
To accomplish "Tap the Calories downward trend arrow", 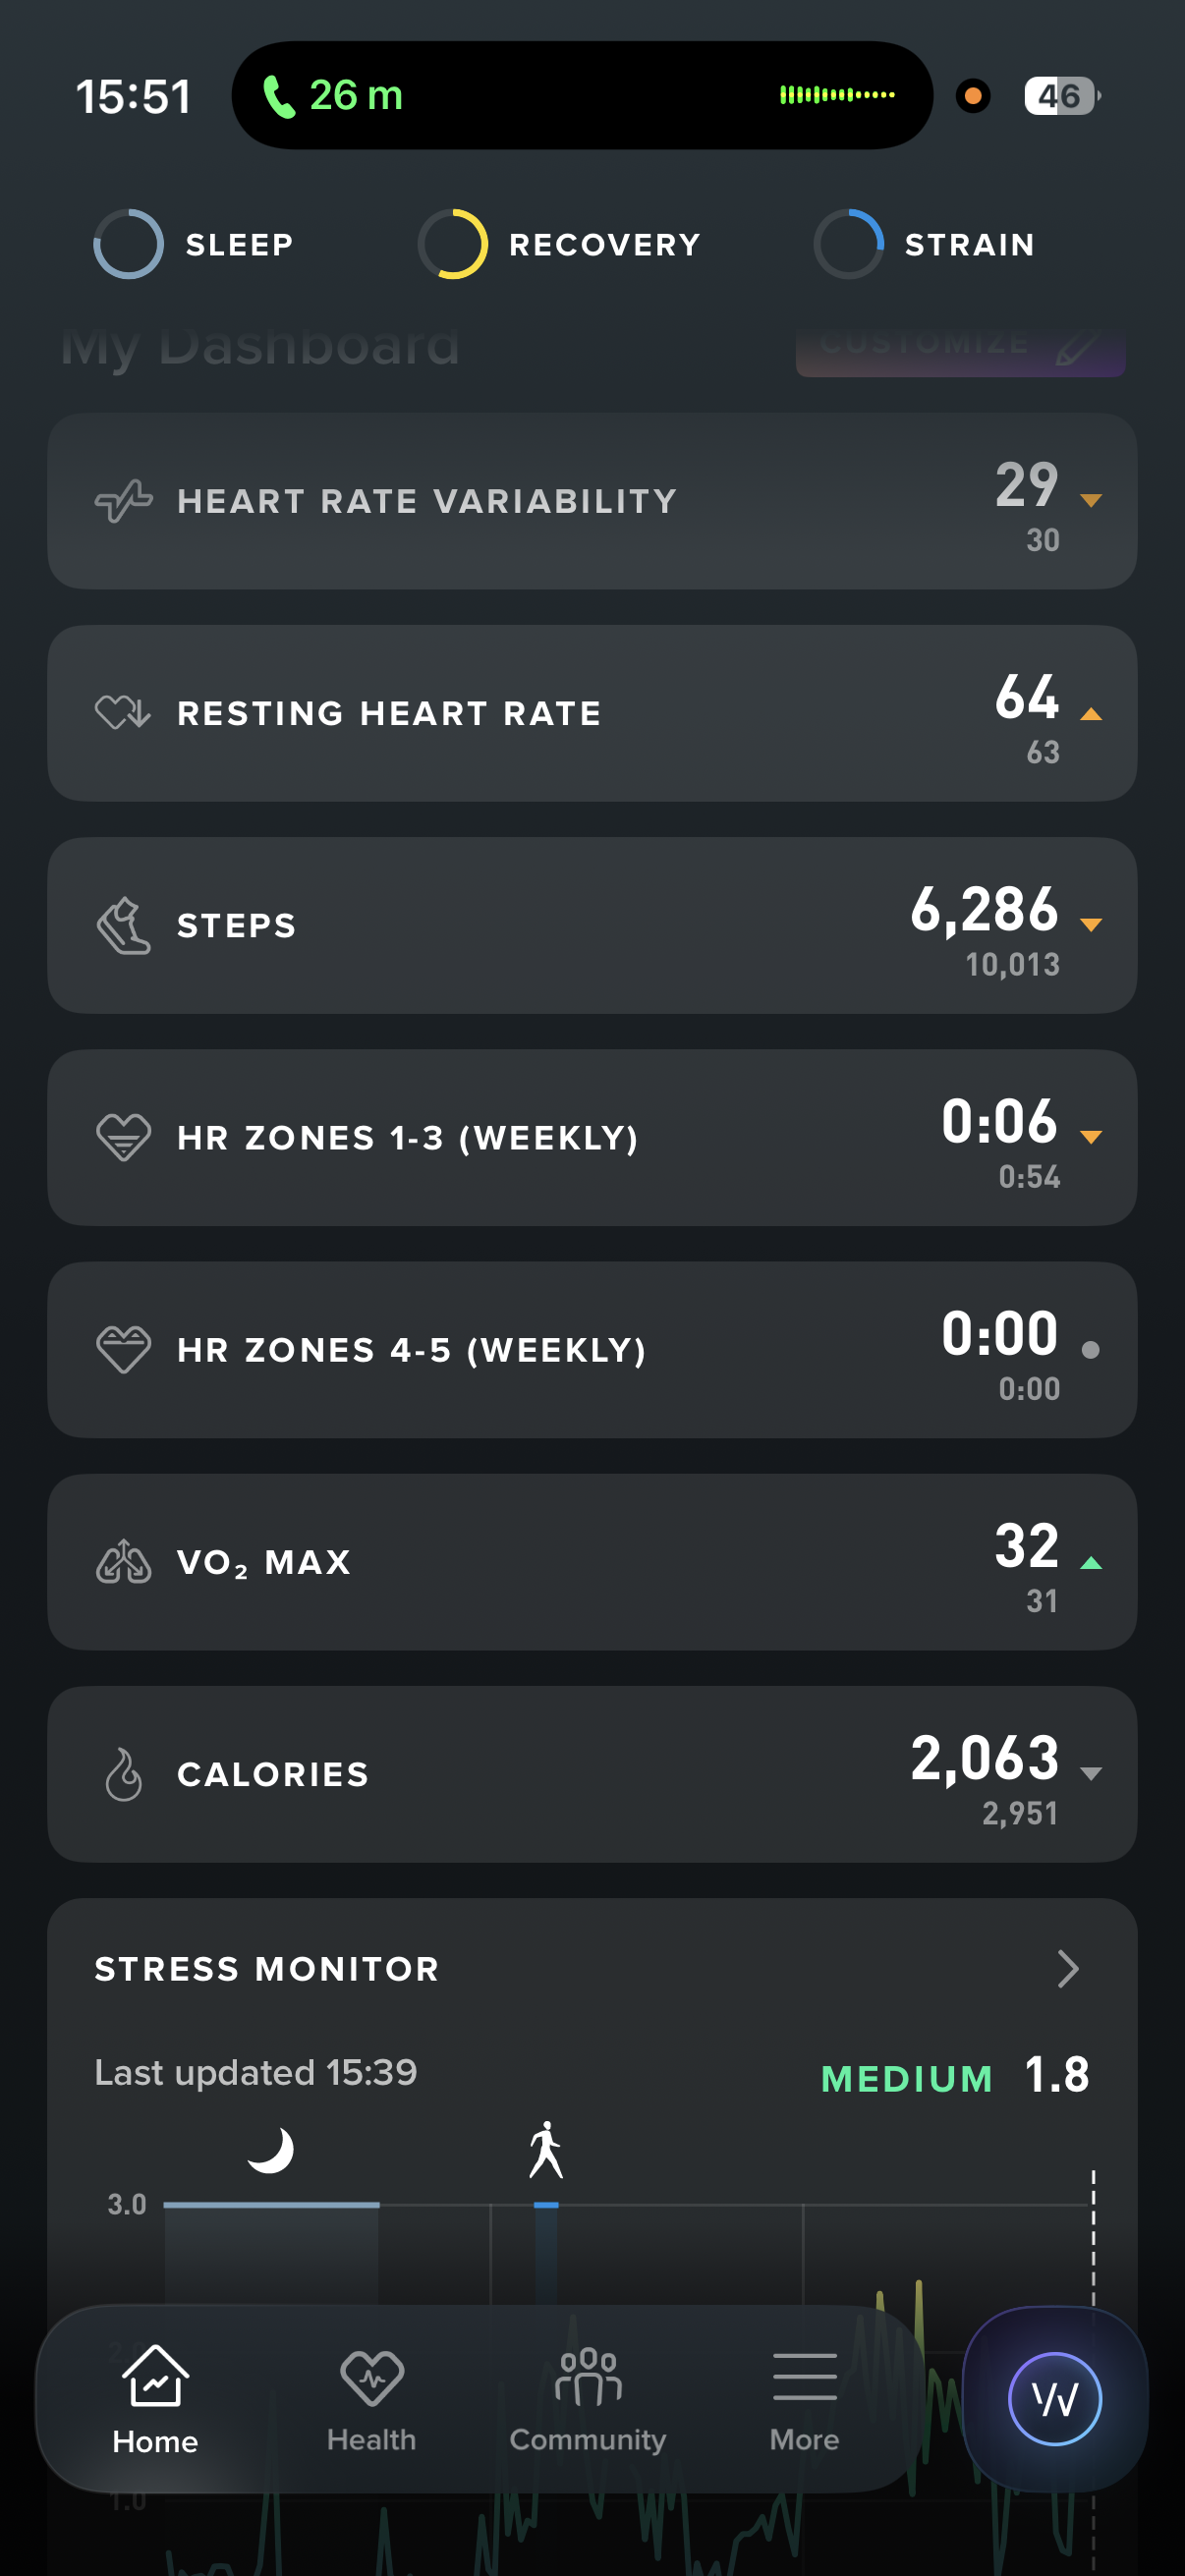I will click(x=1091, y=1773).
